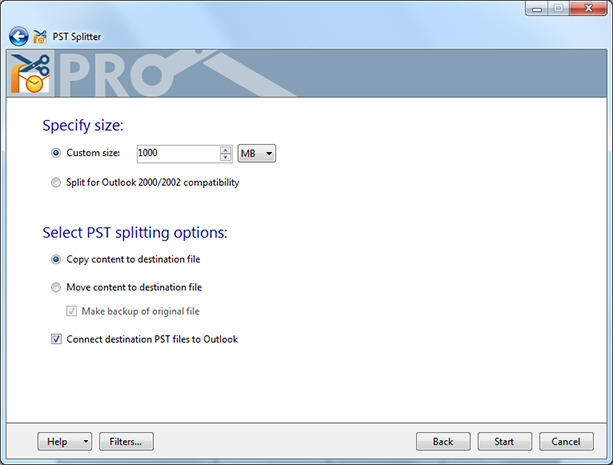Click the PST Splitter title bar icon
613x465 pixels.
(x=40, y=37)
